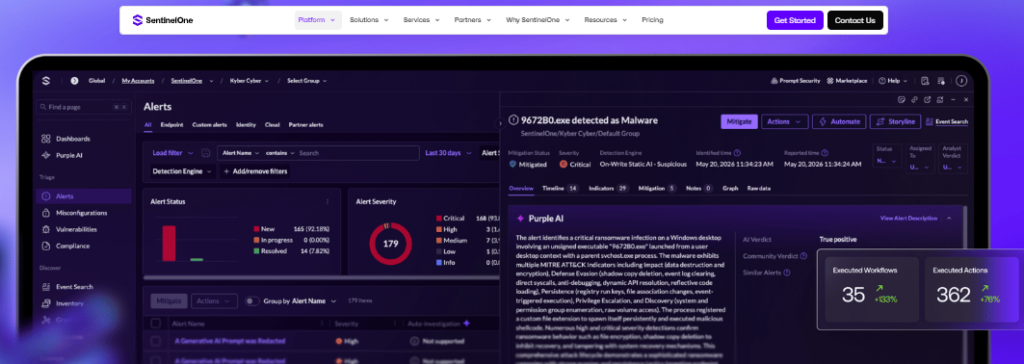Screen dimensions: 1024x364
Task: Select the Alerts icon in sidebar
Action: (46, 196)
